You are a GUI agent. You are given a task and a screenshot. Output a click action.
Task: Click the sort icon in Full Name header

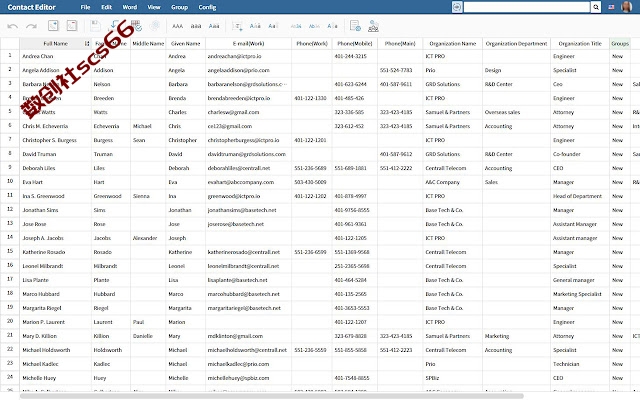87,44
